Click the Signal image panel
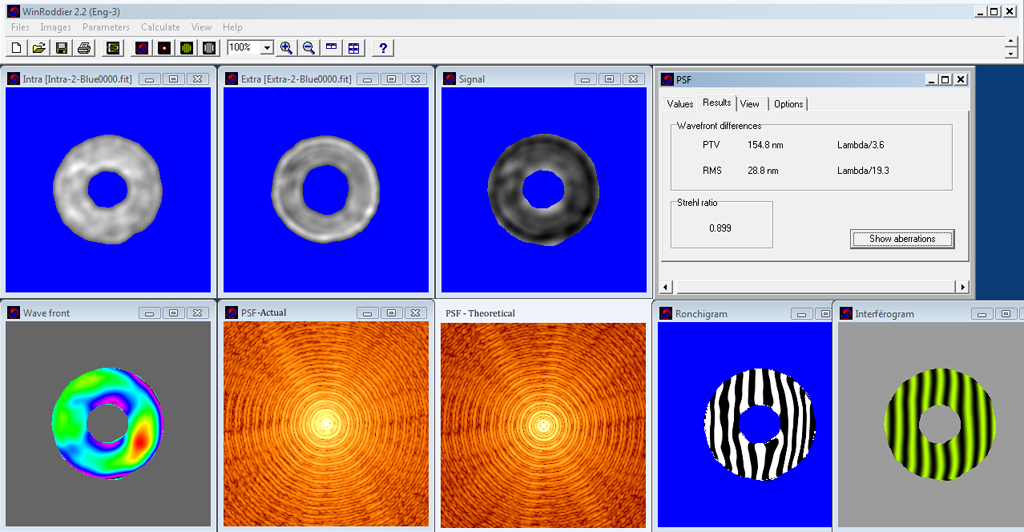The image size is (1024, 532). [544, 190]
